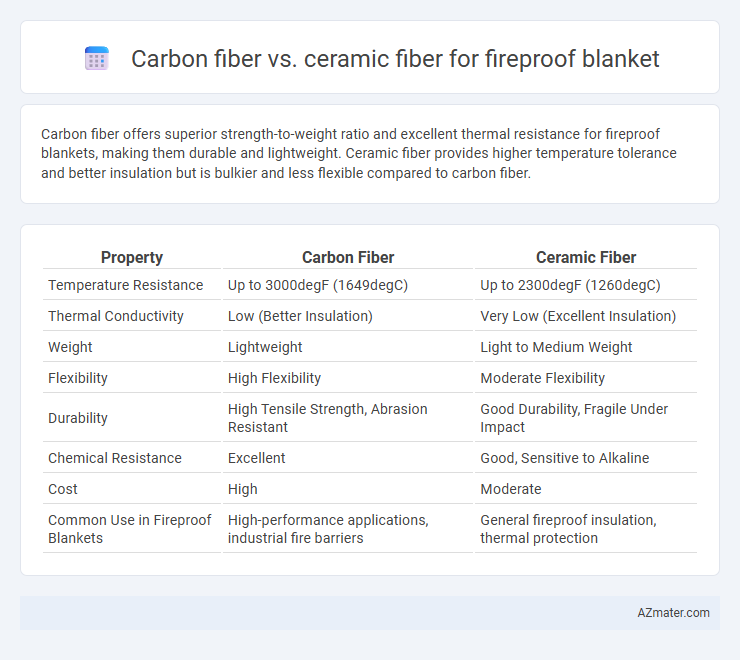Click the 'Durability' row label
Viewport: 740px width, 660px height.
[x=78, y=418]
